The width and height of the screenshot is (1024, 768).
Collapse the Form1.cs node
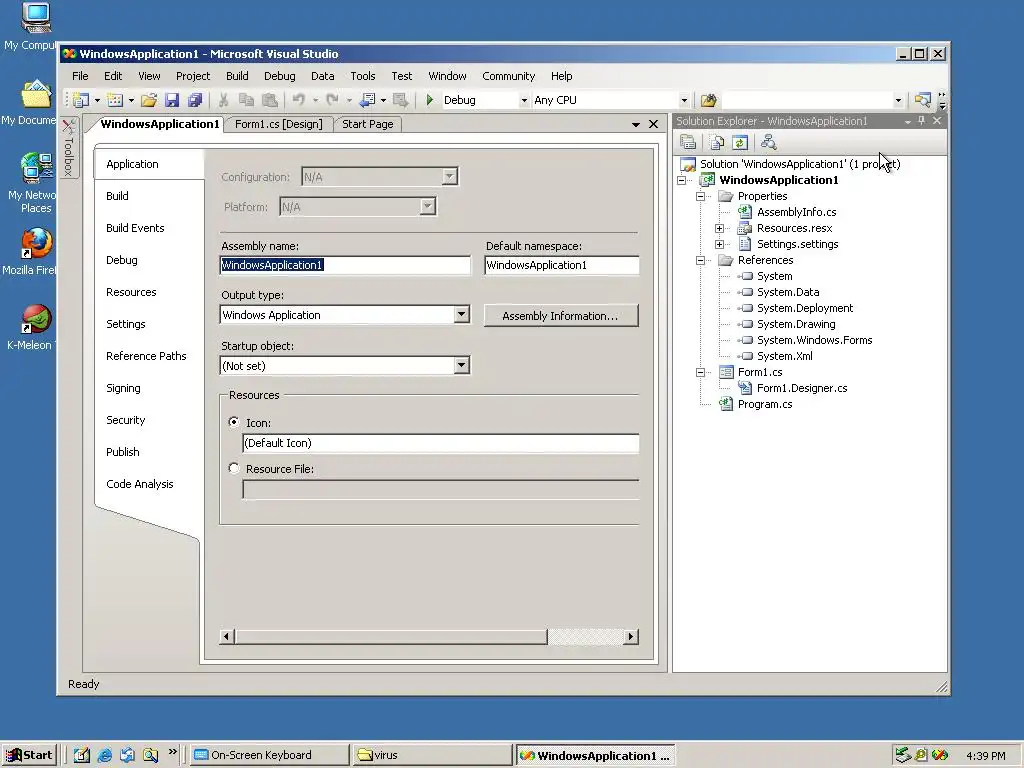(x=701, y=372)
